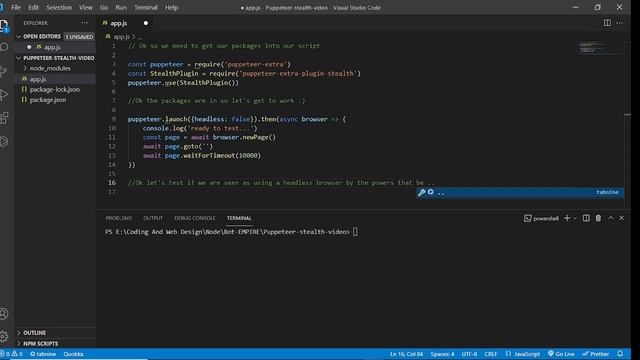Open the Terminal menu
The image size is (640, 360).
point(146,7)
